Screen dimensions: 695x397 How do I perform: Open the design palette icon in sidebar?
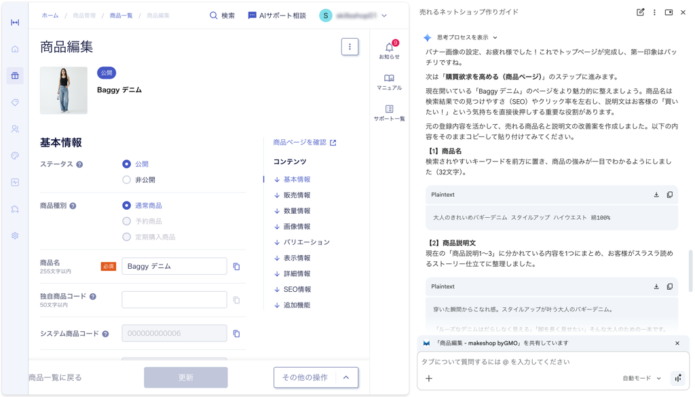[x=15, y=156]
